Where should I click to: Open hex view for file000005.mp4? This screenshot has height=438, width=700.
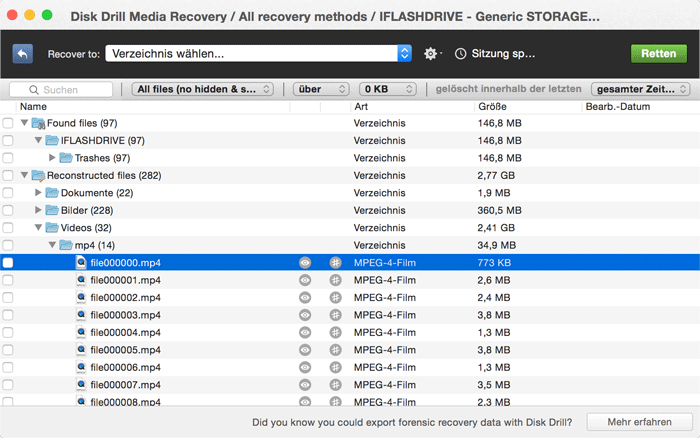(x=335, y=350)
